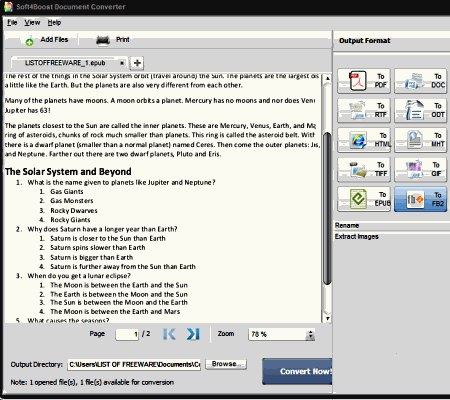Click the Add Files toolbar button
Screen dimensions: 450x400
[47, 40]
